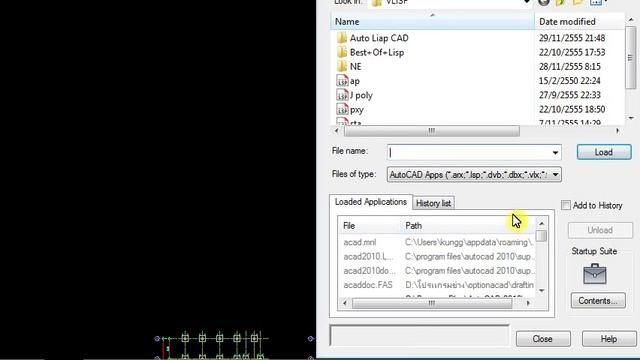
Task: Open the File name dropdown arrow
Action: (x=555, y=153)
